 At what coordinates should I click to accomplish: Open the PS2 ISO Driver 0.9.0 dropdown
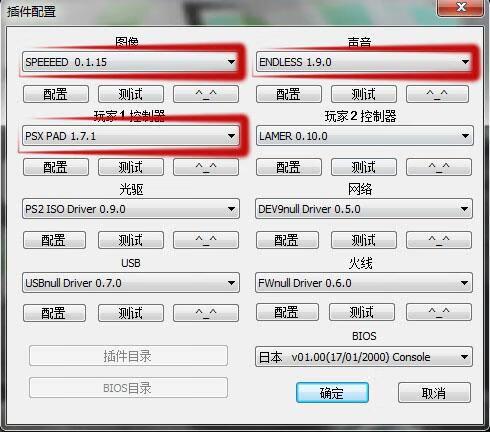pyautogui.click(x=130, y=209)
